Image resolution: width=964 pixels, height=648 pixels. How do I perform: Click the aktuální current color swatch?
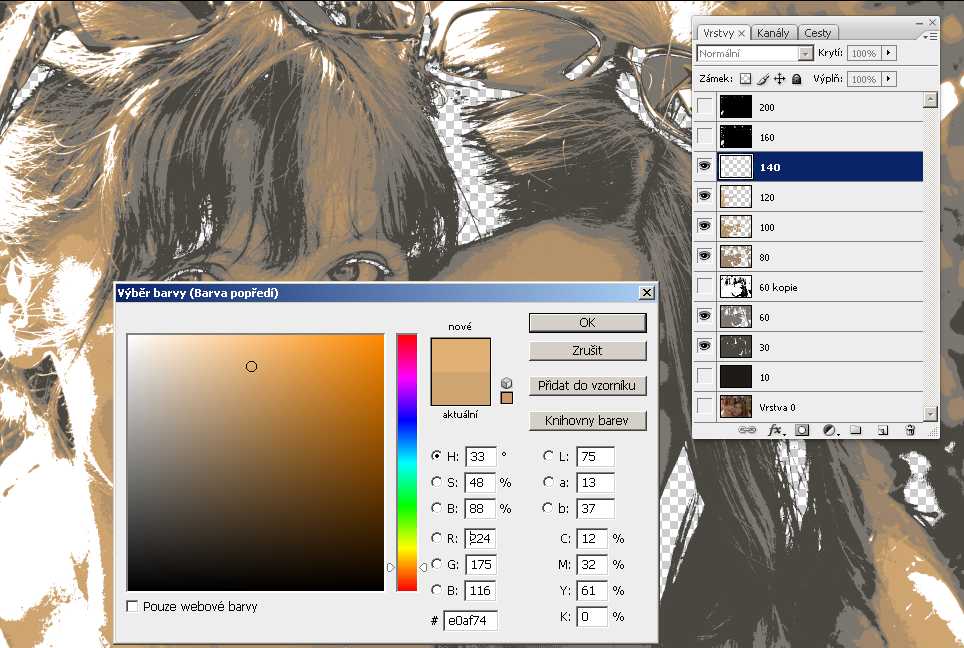[x=460, y=388]
